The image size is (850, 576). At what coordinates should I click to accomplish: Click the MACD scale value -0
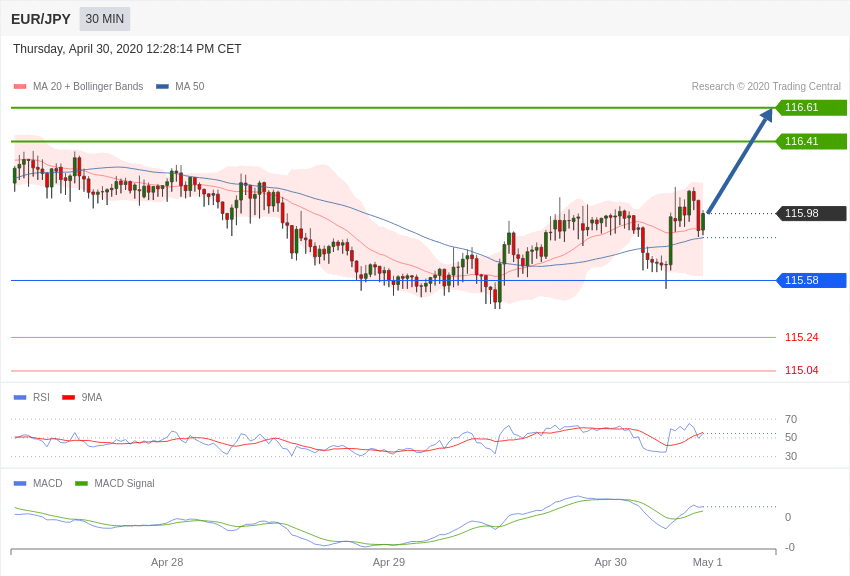pyautogui.click(x=789, y=547)
